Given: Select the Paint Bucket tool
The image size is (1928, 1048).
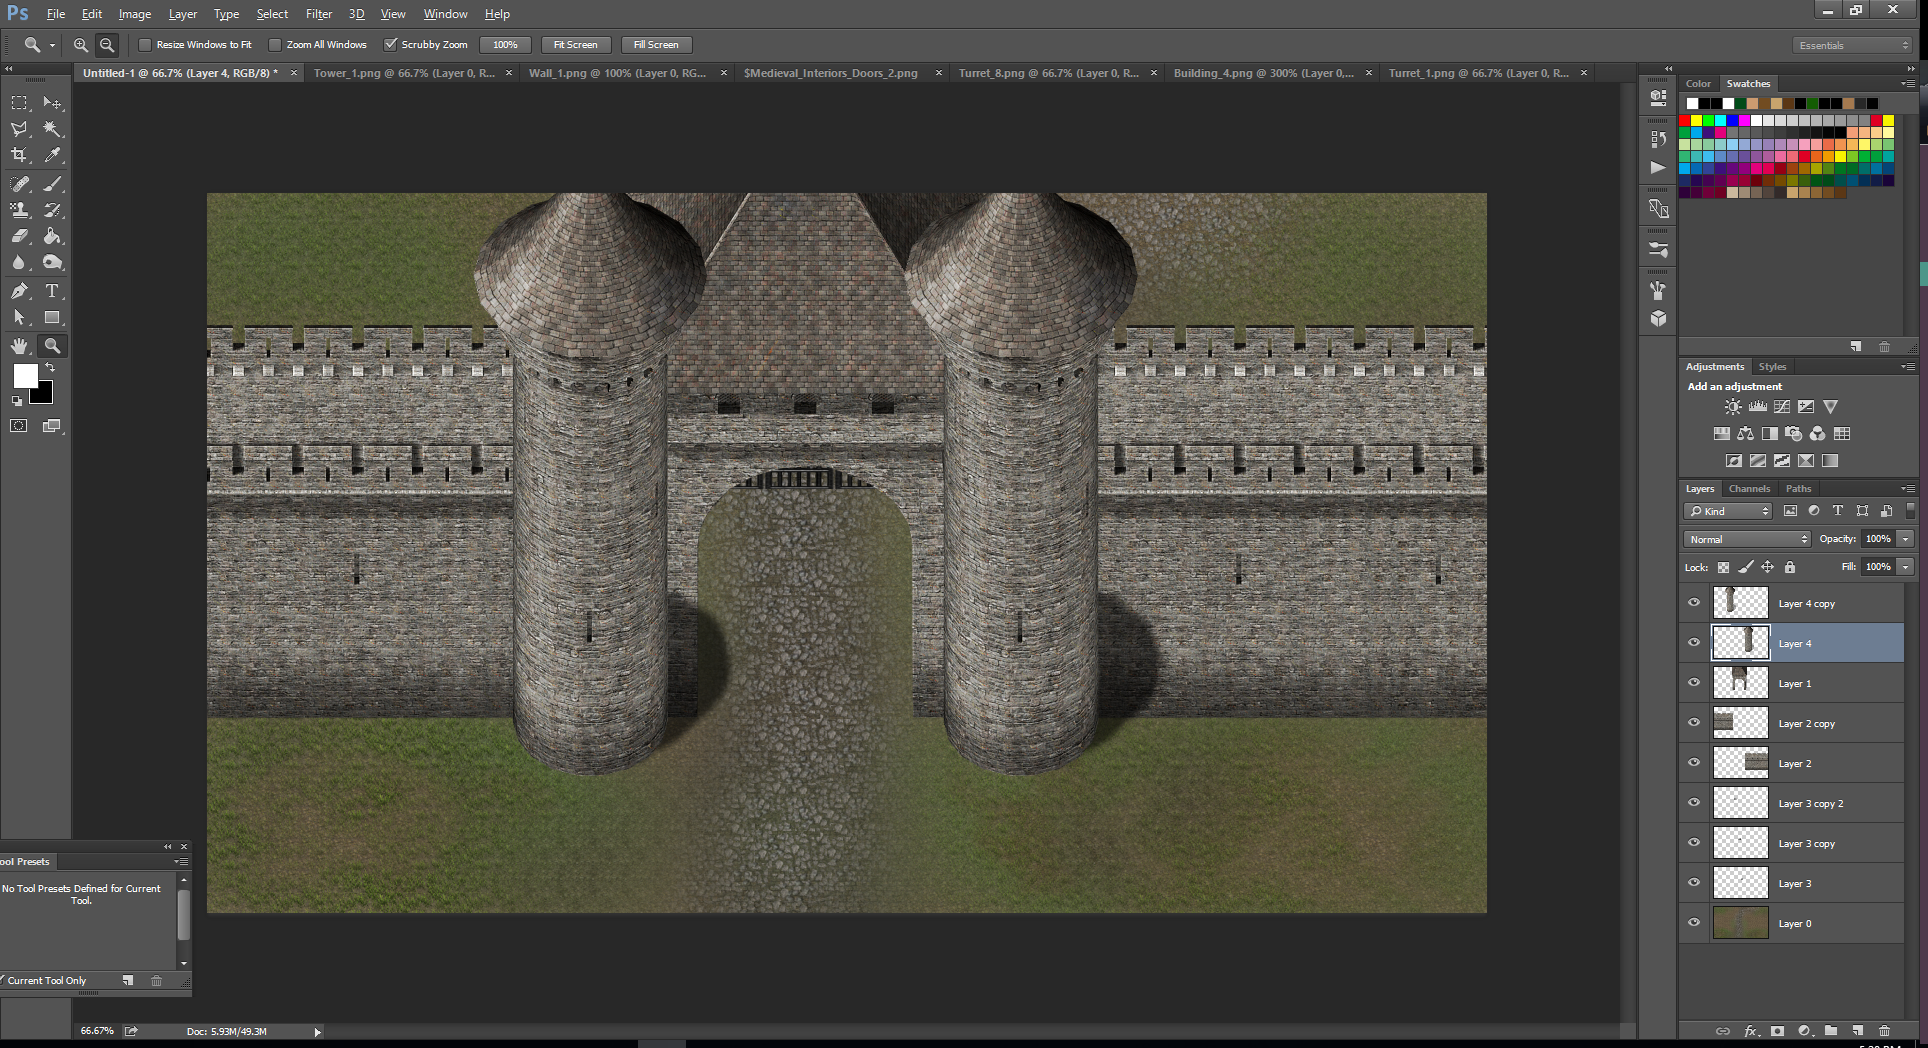Looking at the screenshot, I should click(x=52, y=237).
